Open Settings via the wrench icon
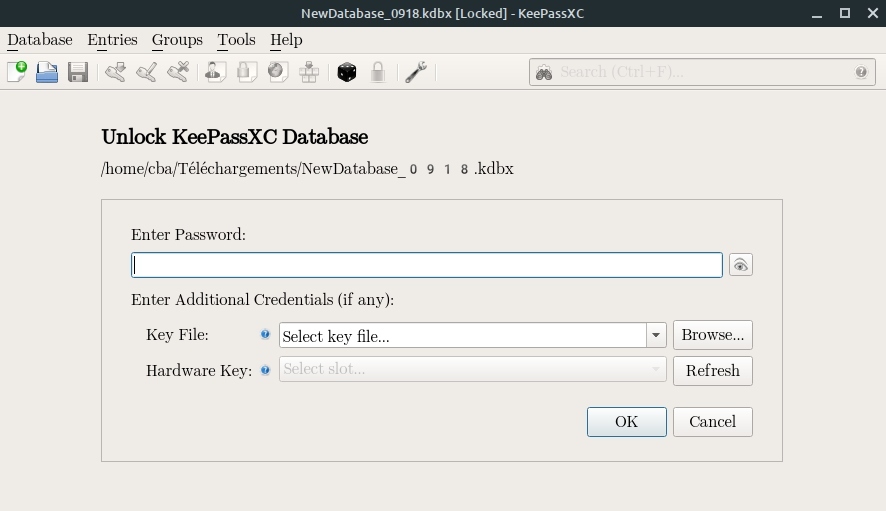This screenshot has height=511, width=886. (x=416, y=72)
